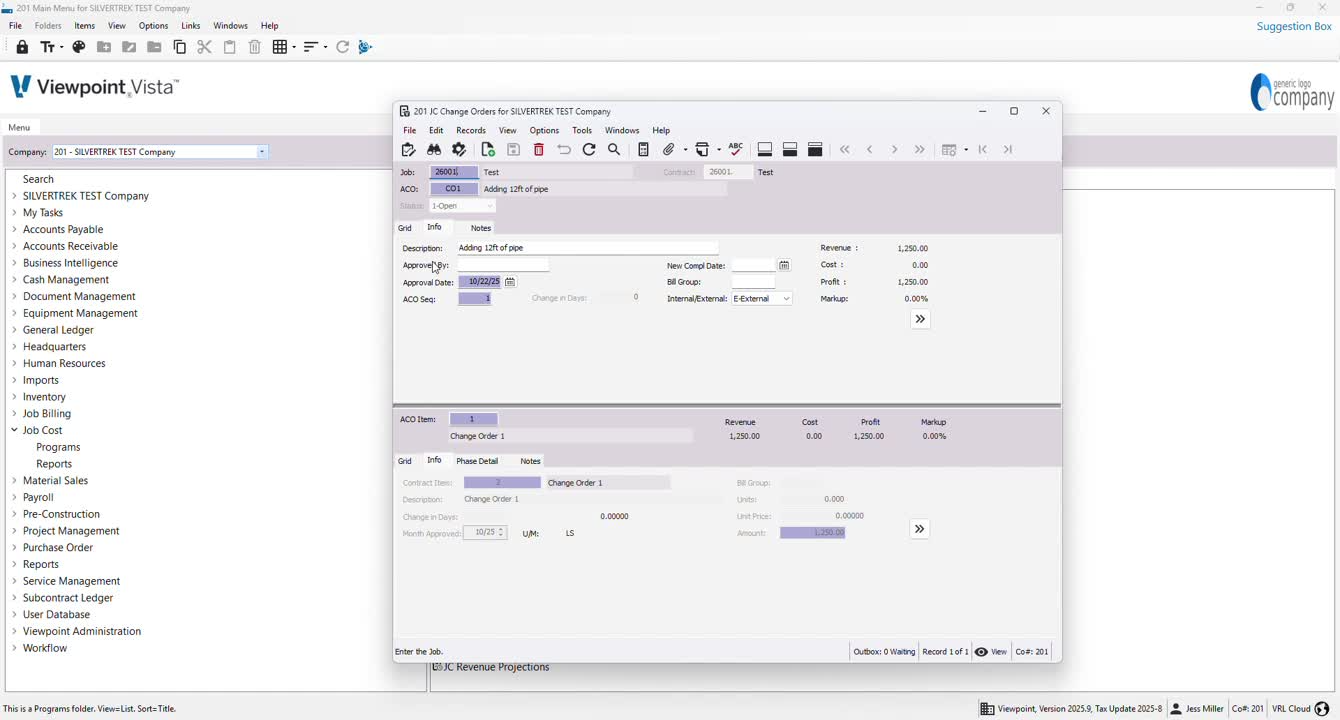This screenshot has width=1340, height=720.
Task: Select the top-panel layout icon
Action: point(816,150)
